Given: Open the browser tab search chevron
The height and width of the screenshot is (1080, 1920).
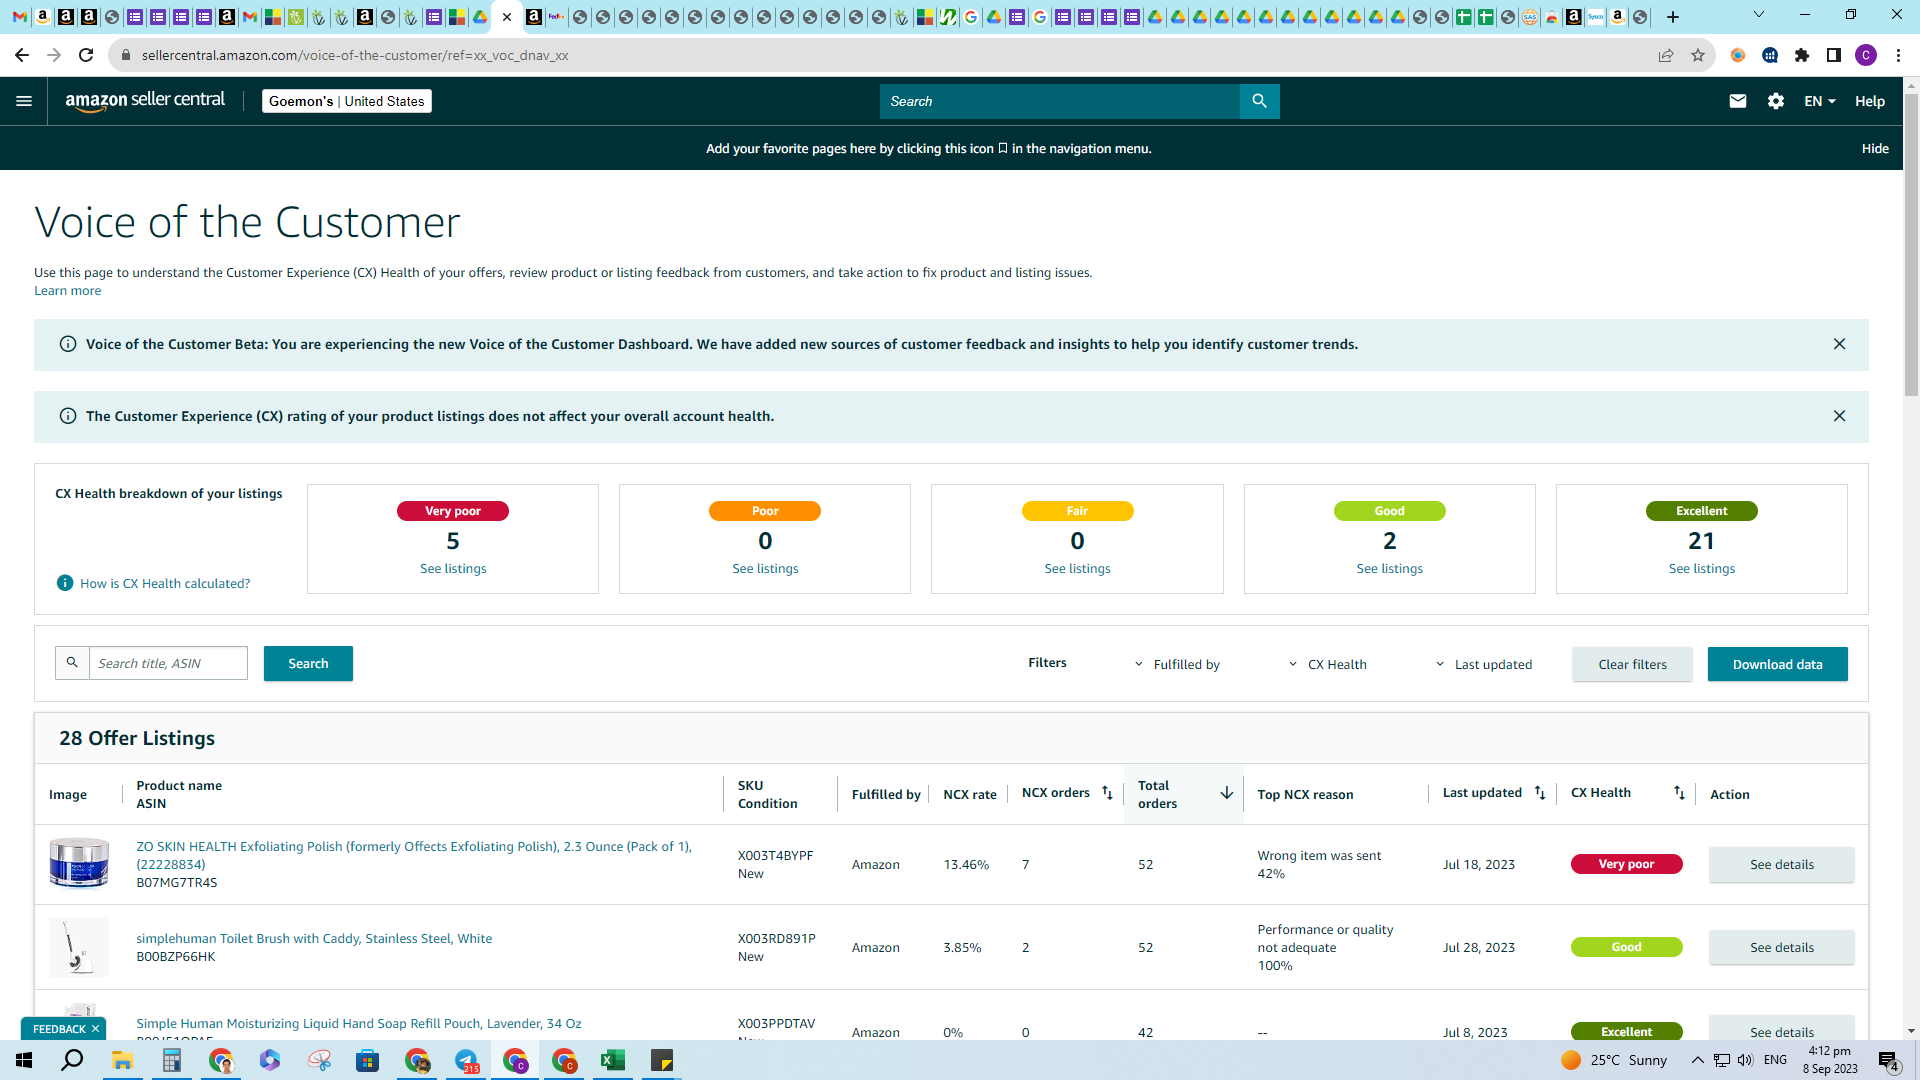Looking at the screenshot, I should click(x=1758, y=15).
